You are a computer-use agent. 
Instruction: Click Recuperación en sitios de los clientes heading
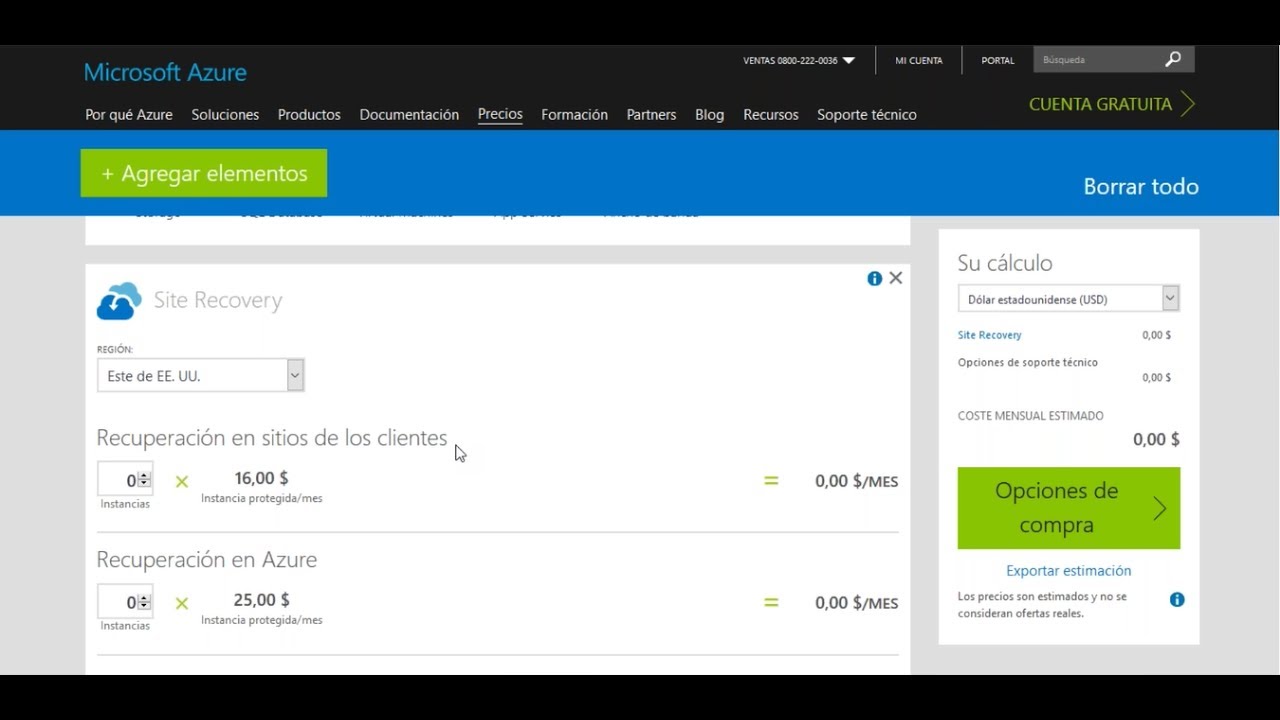(x=272, y=438)
